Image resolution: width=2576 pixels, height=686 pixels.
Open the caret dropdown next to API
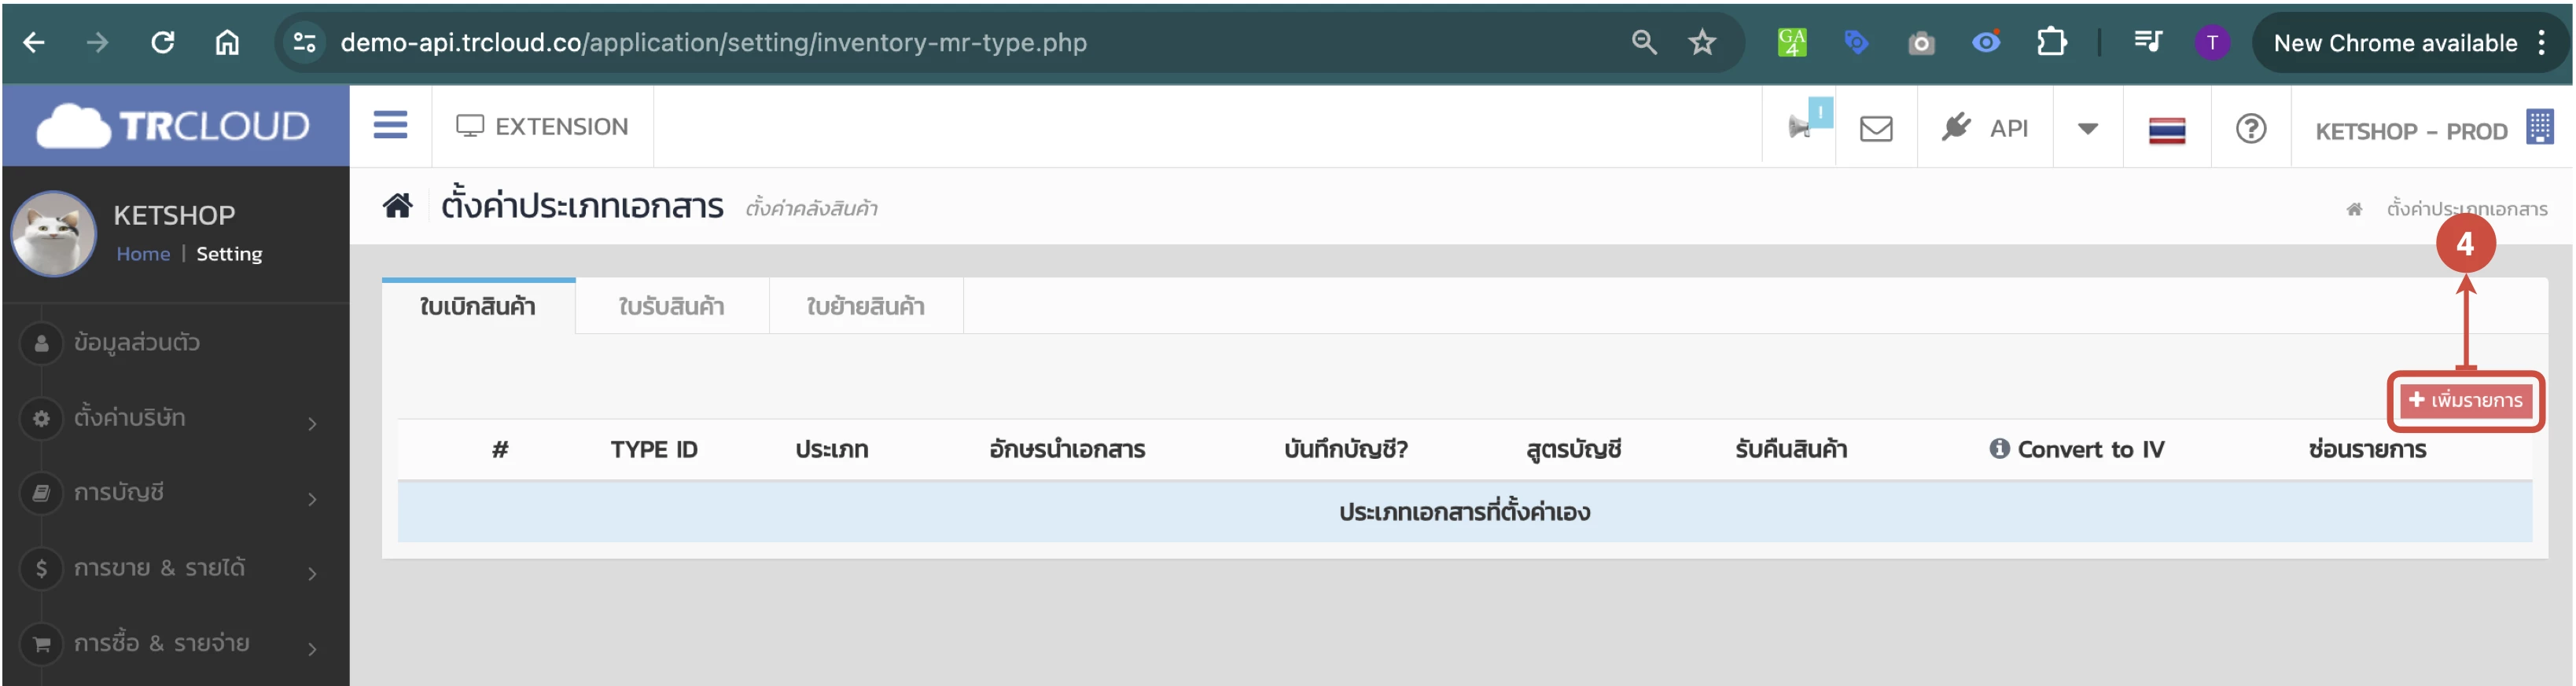pos(2087,129)
